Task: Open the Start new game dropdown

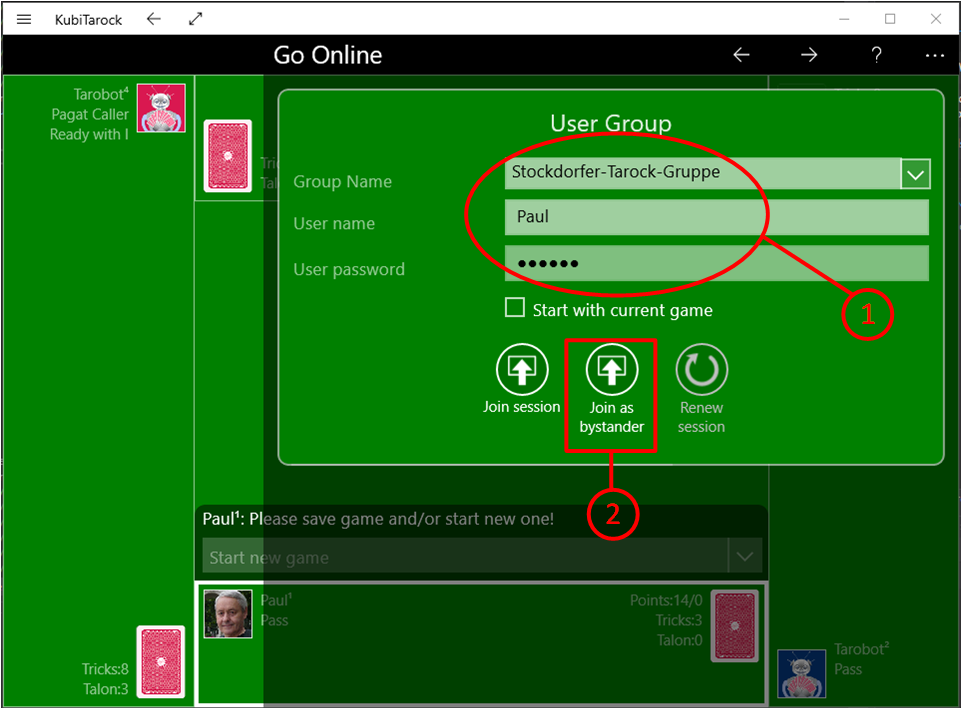Action: click(744, 556)
